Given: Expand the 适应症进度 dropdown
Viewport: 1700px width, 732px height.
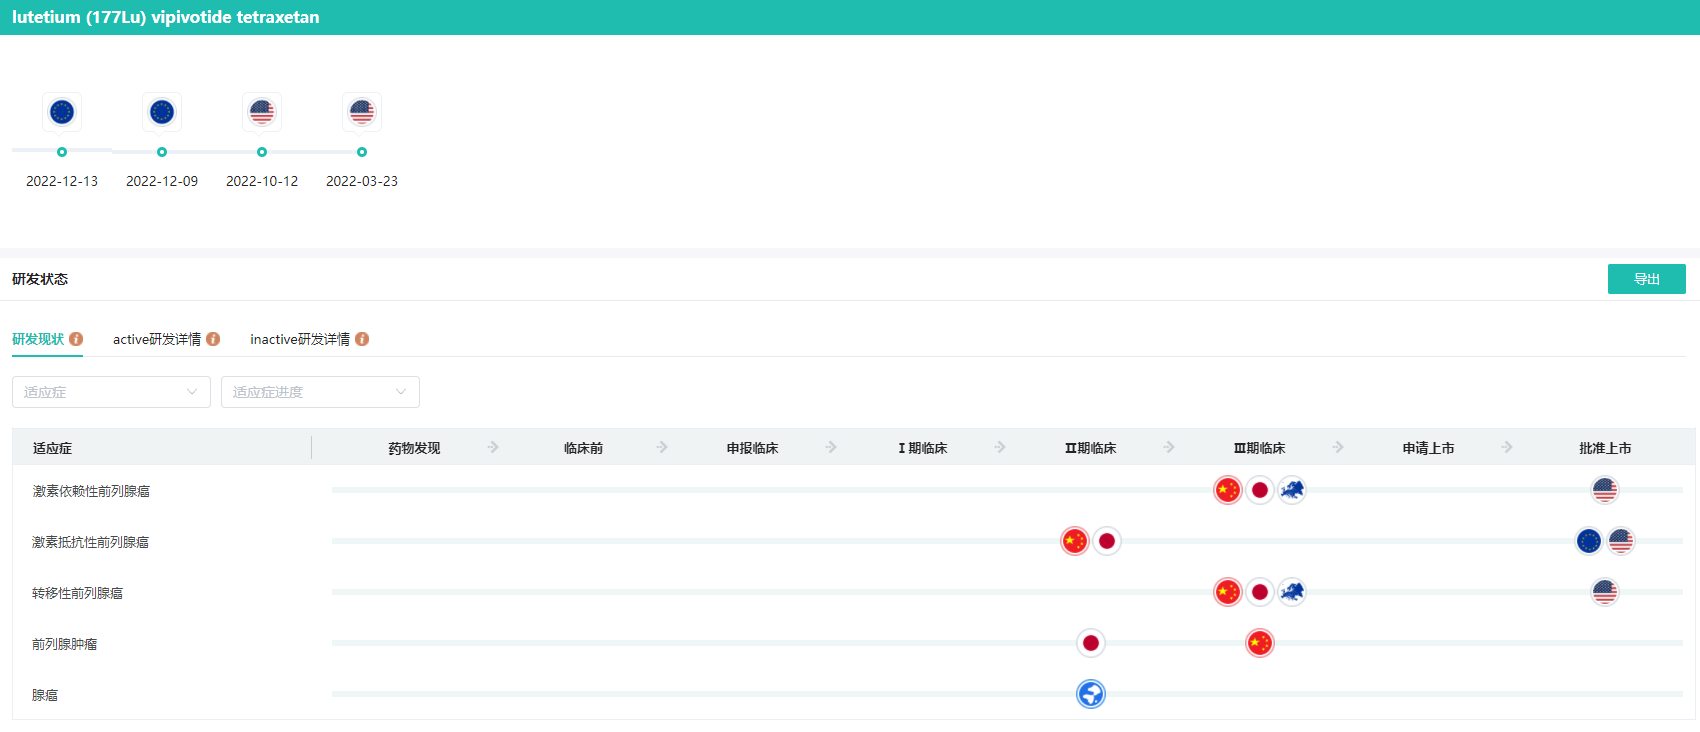Looking at the screenshot, I should (320, 392).
